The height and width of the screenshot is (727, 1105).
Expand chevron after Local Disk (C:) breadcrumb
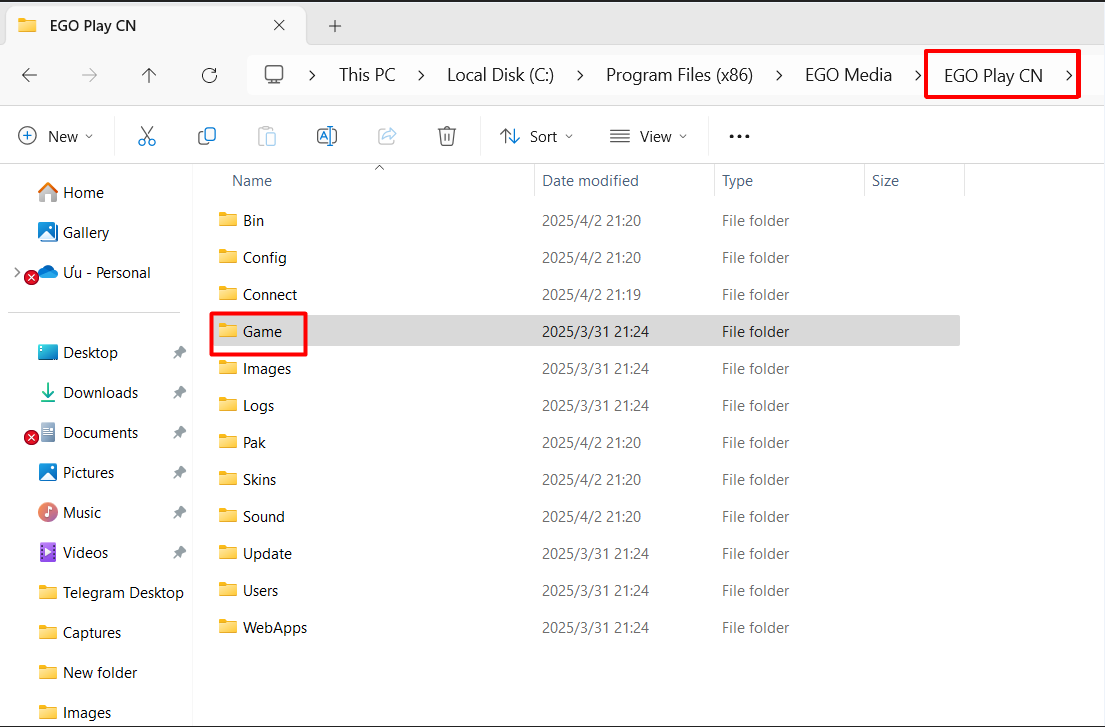(x=580, y=75)
